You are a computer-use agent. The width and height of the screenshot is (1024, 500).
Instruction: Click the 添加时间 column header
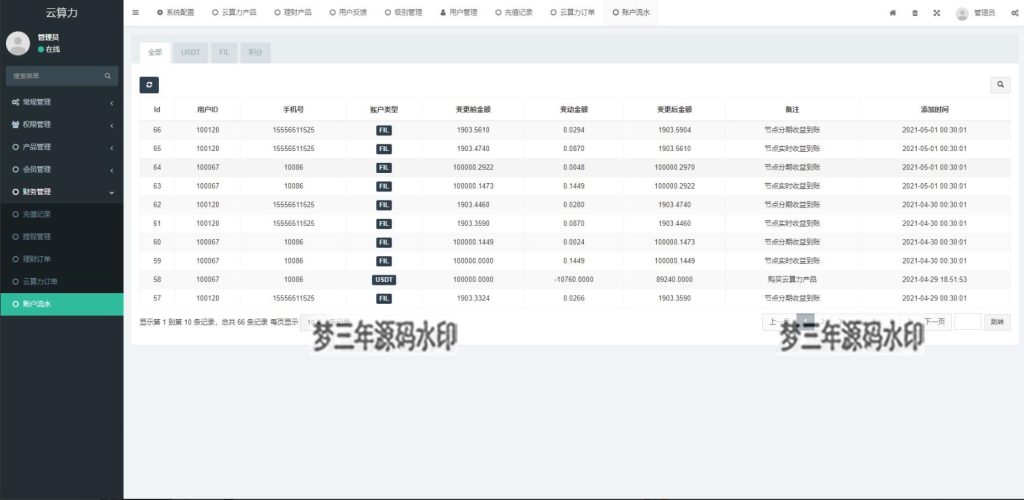tap(935, 110)
